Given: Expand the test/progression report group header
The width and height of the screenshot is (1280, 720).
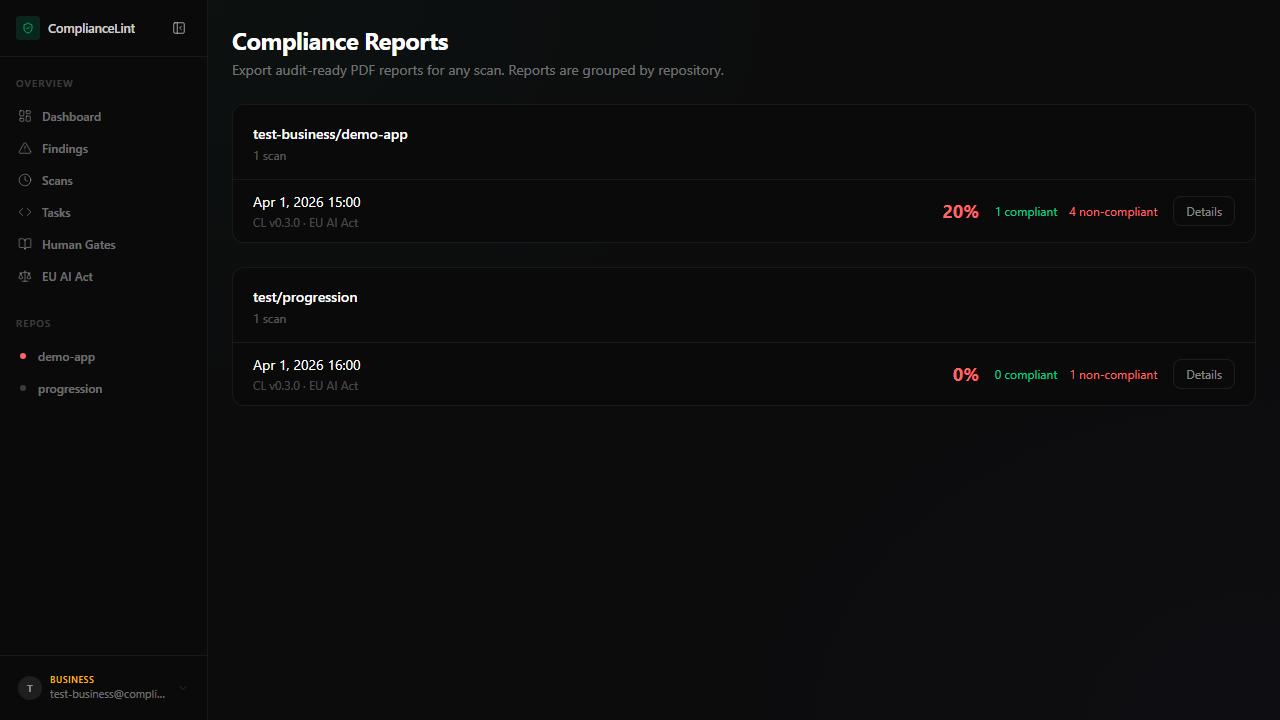Looking at the screenshot, I should coord(743,306).
